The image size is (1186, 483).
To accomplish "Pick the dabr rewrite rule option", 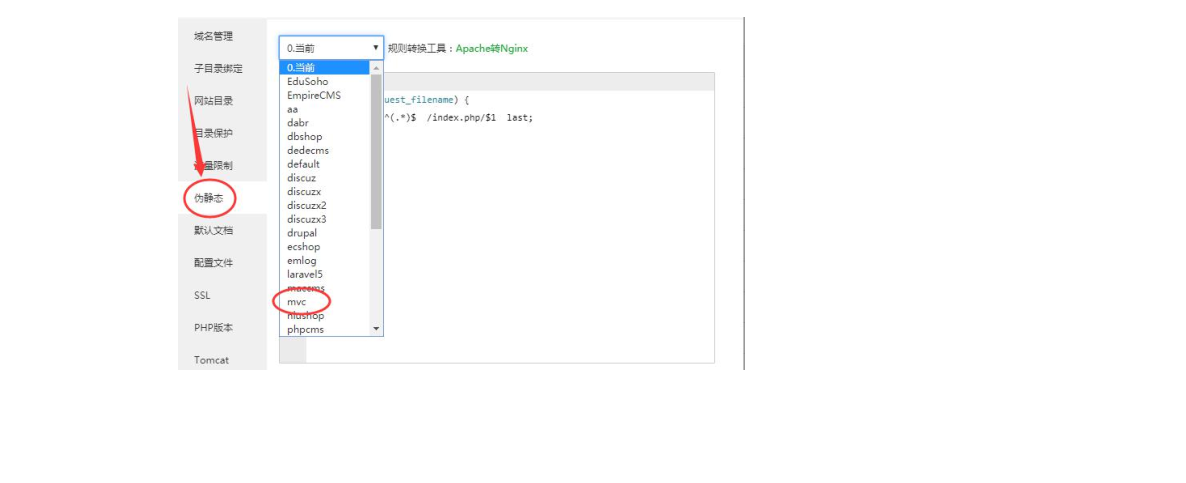I will pyautogui.click(x=325, y=122).
